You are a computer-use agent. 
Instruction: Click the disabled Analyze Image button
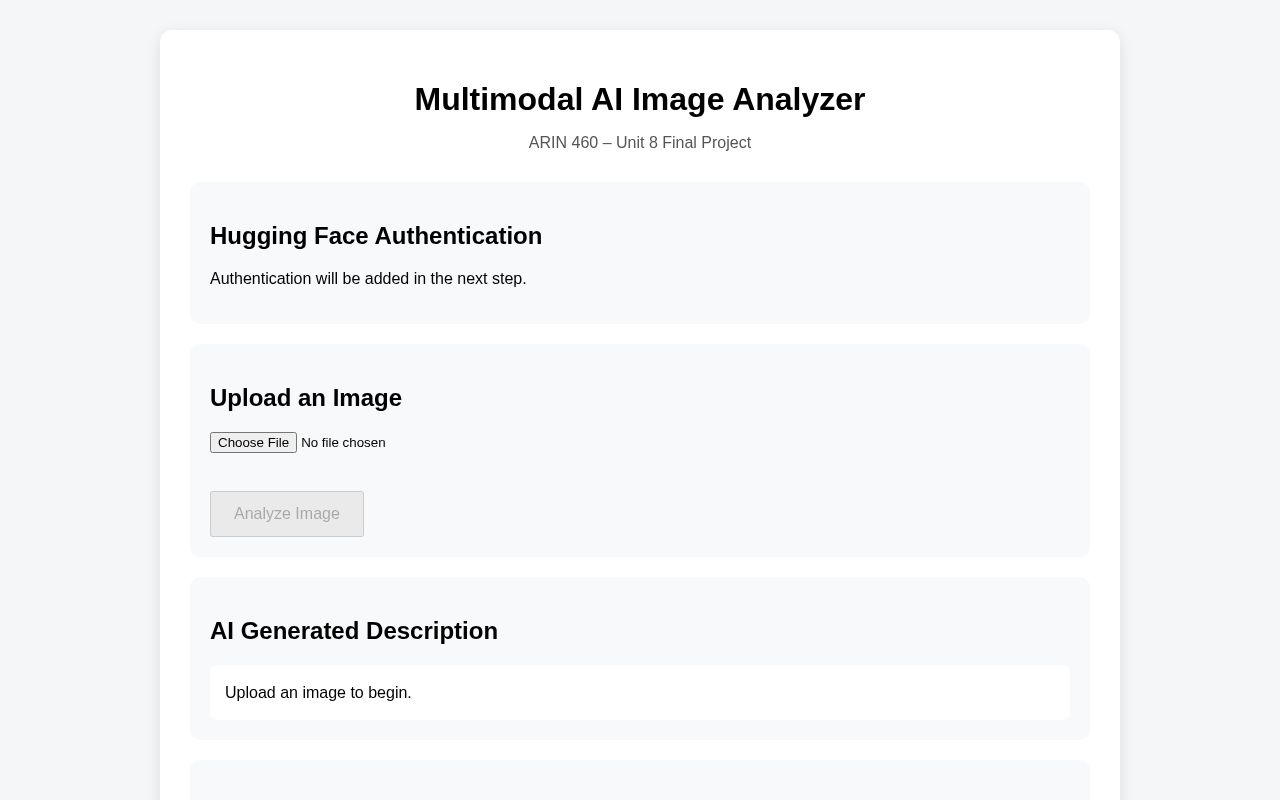pos(287,514)
